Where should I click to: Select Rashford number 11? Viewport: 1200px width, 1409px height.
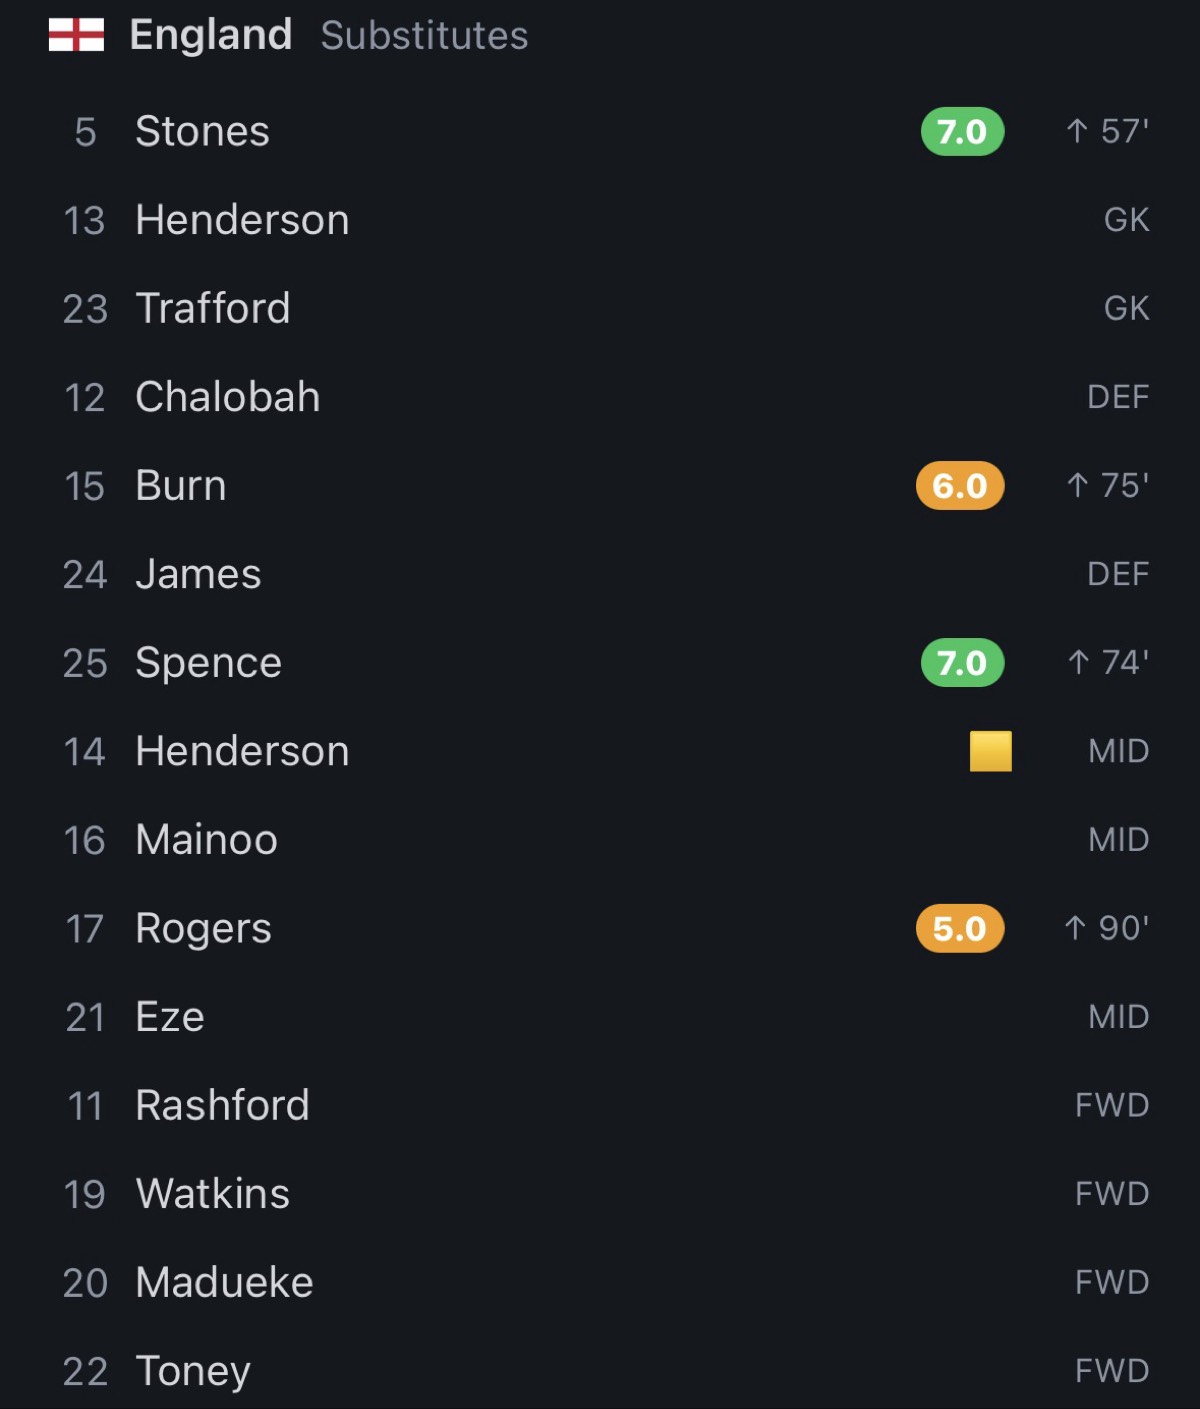[x=600, y=1105]
